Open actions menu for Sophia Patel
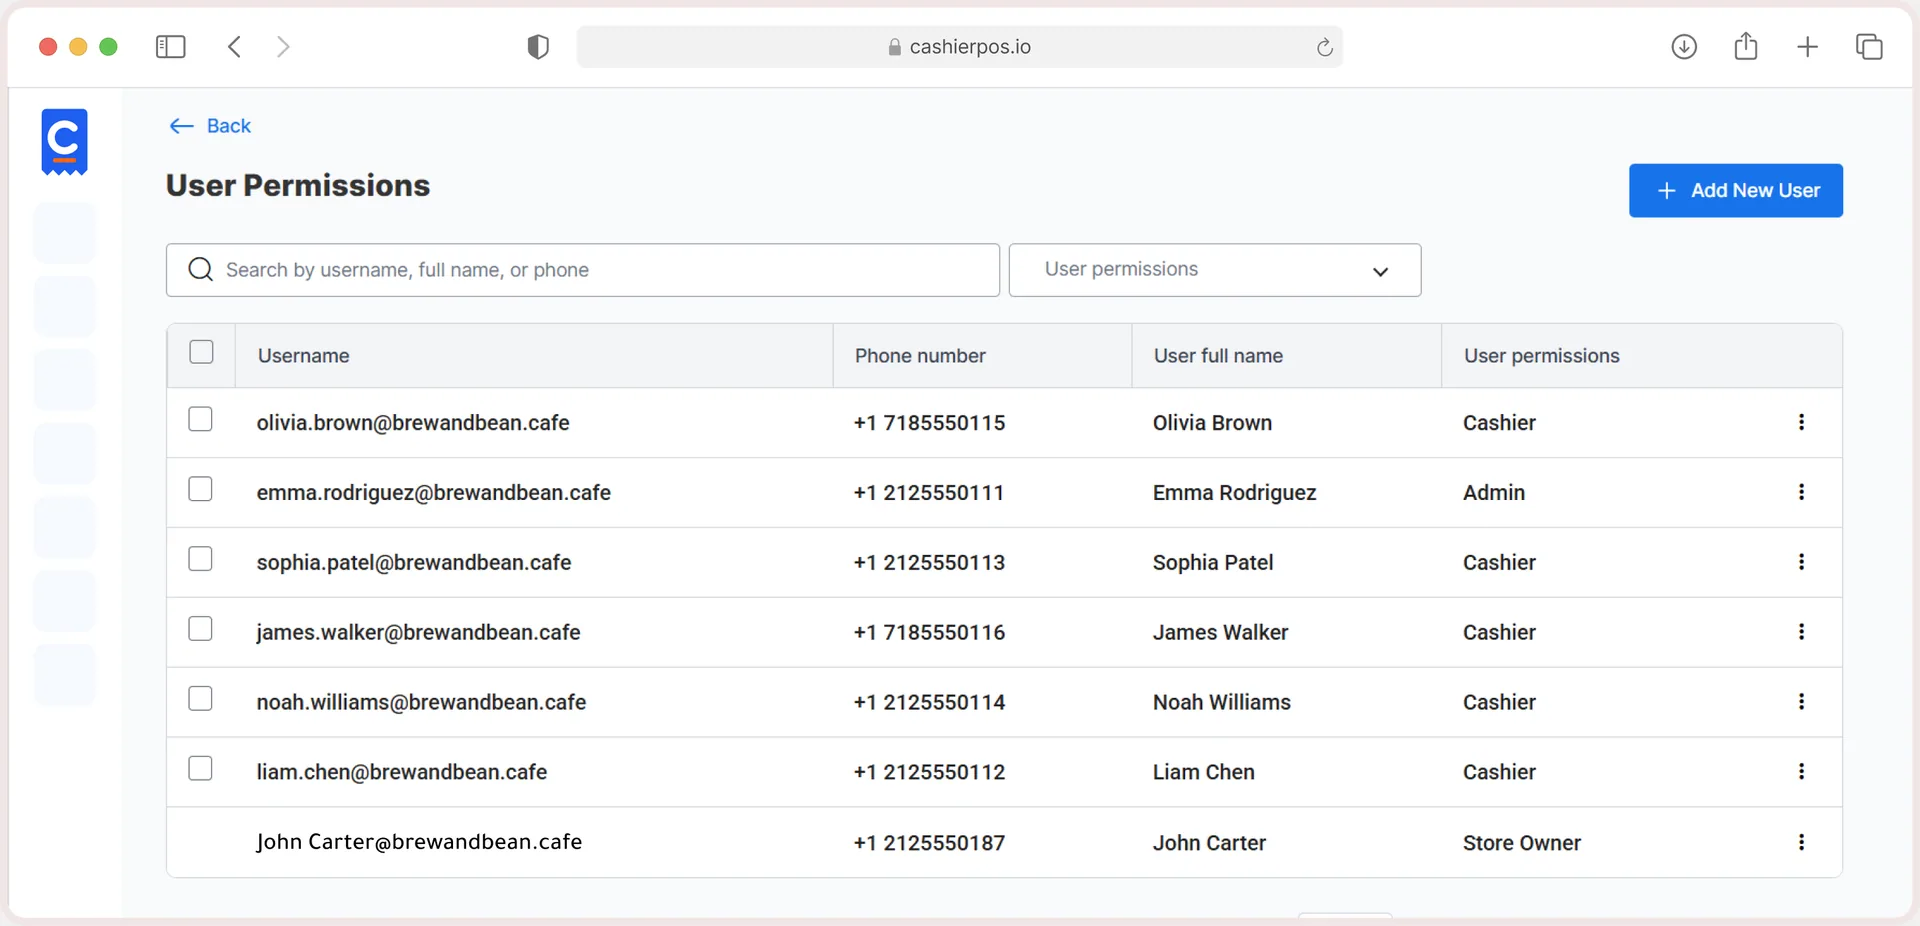 [1801, 562]
